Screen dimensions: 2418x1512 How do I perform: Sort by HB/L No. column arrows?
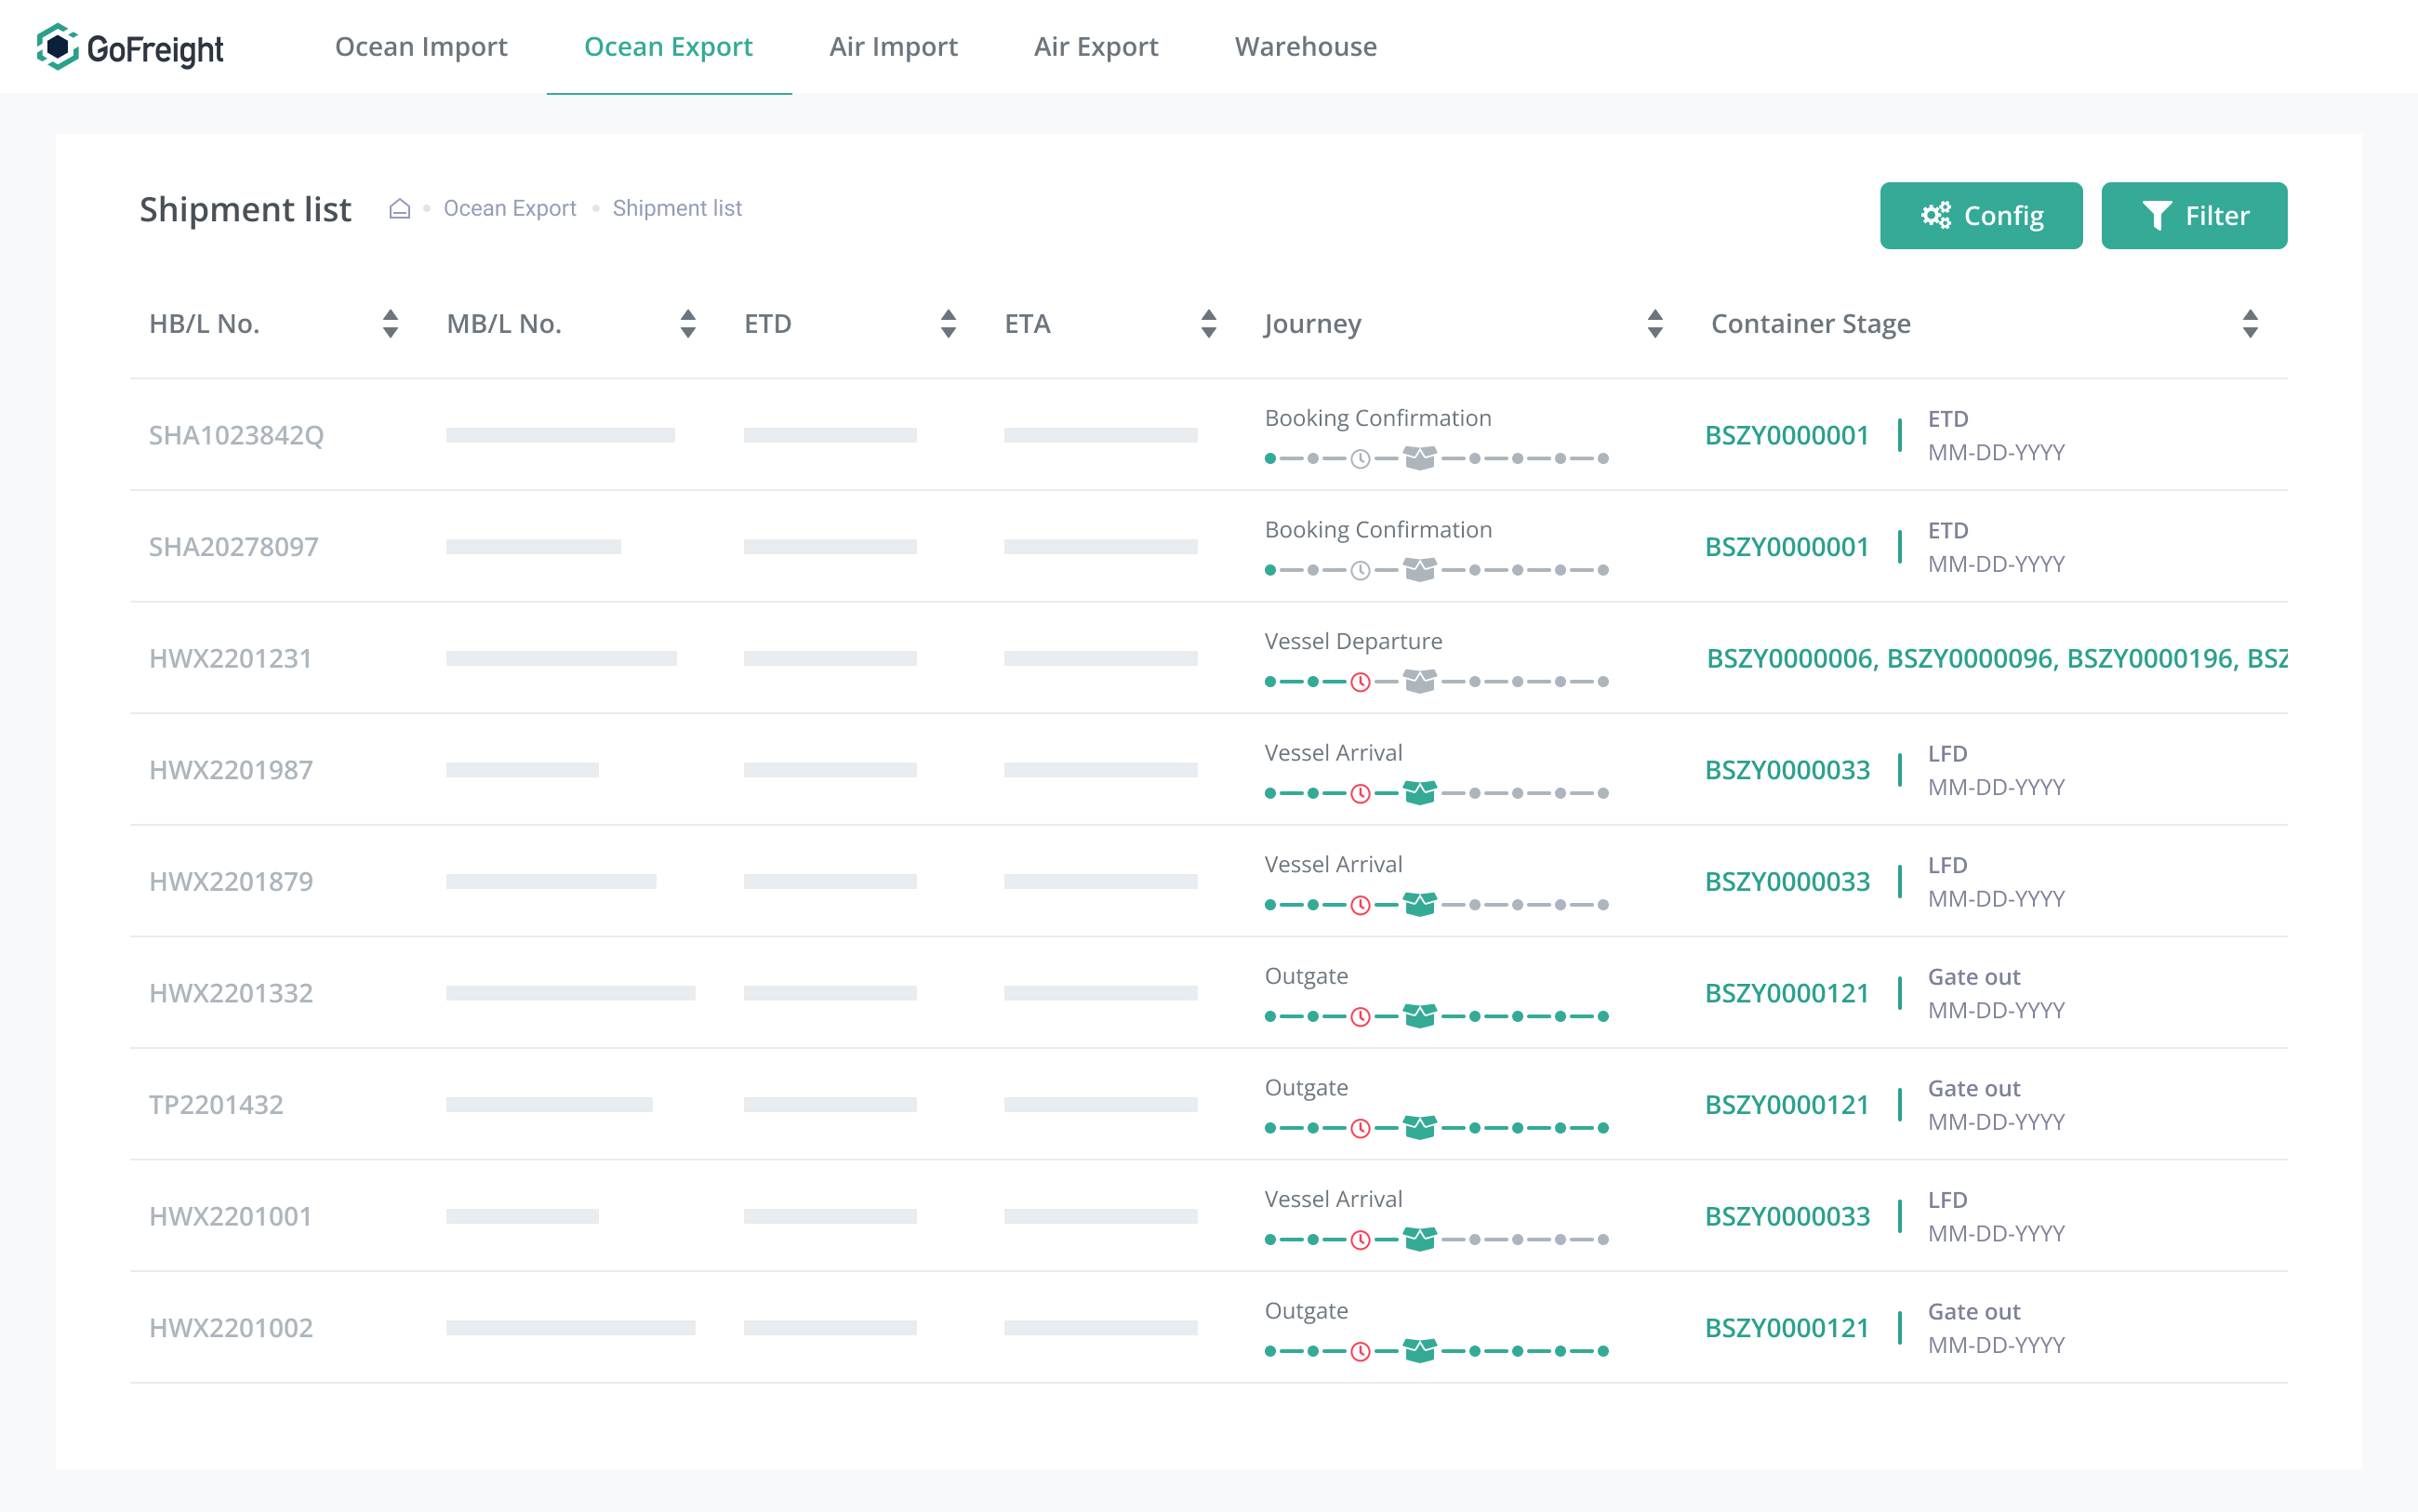(x=390, y=324)
